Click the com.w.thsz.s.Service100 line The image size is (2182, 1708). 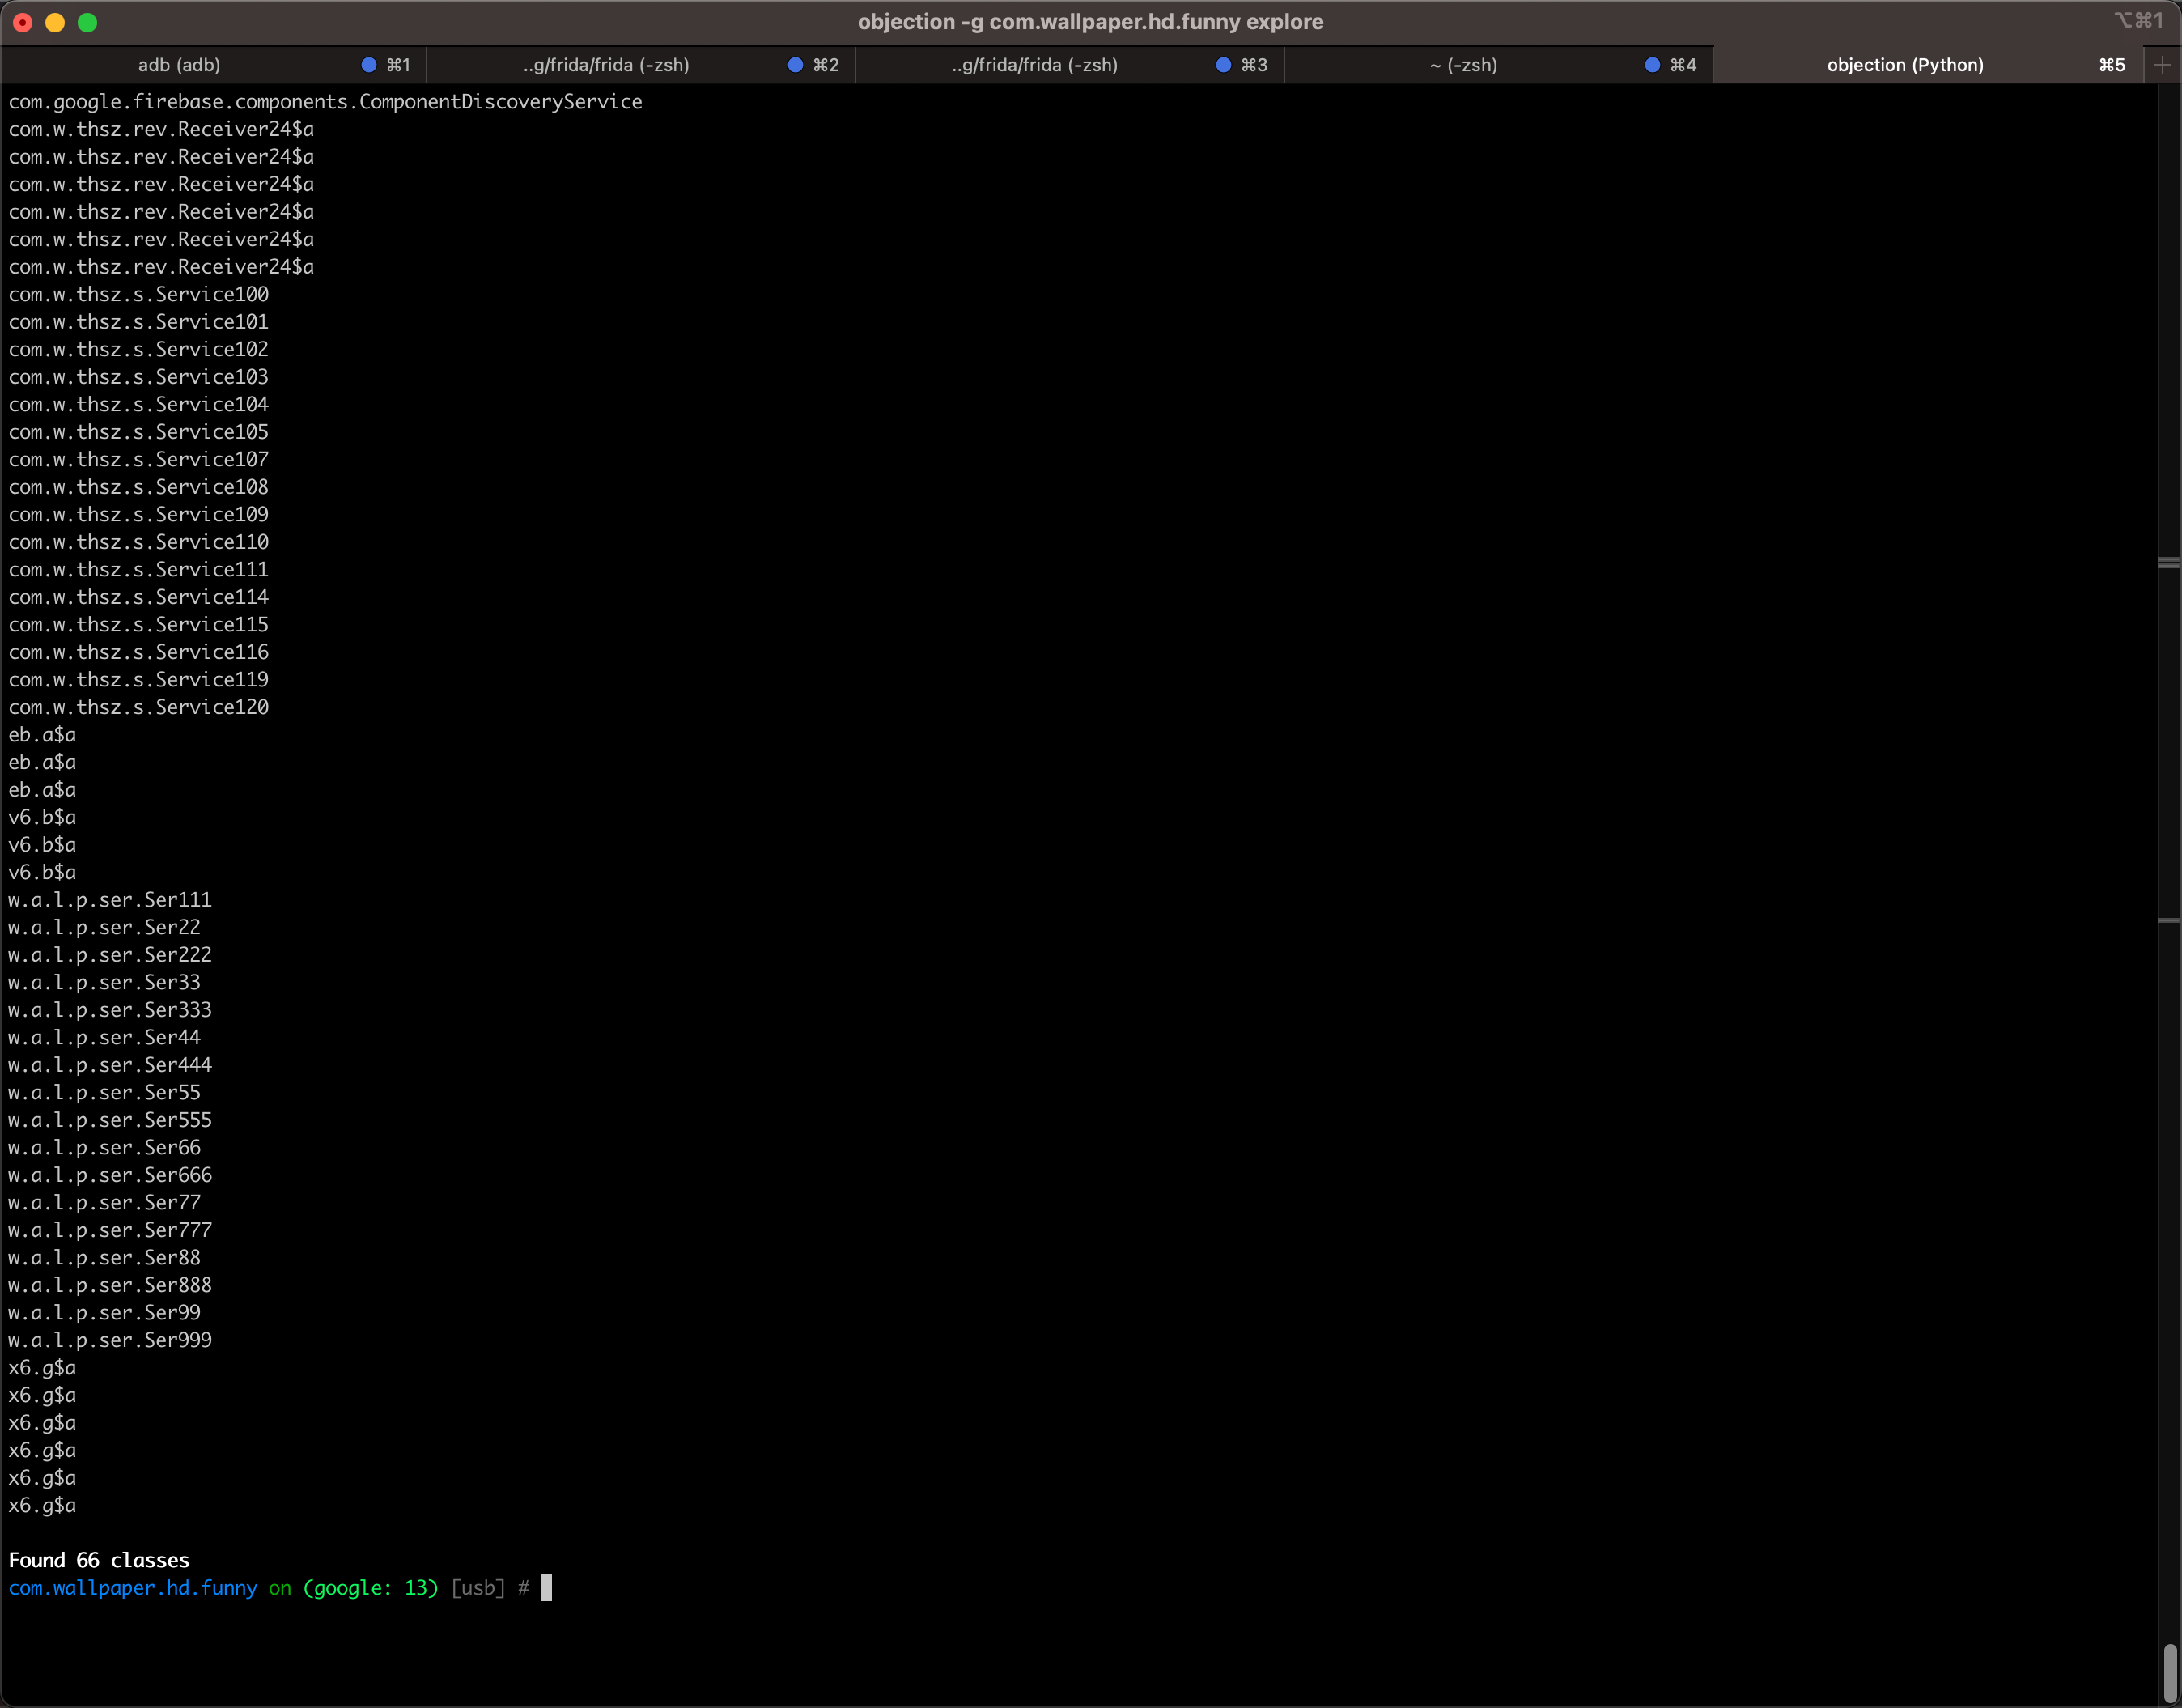point(139,294)
